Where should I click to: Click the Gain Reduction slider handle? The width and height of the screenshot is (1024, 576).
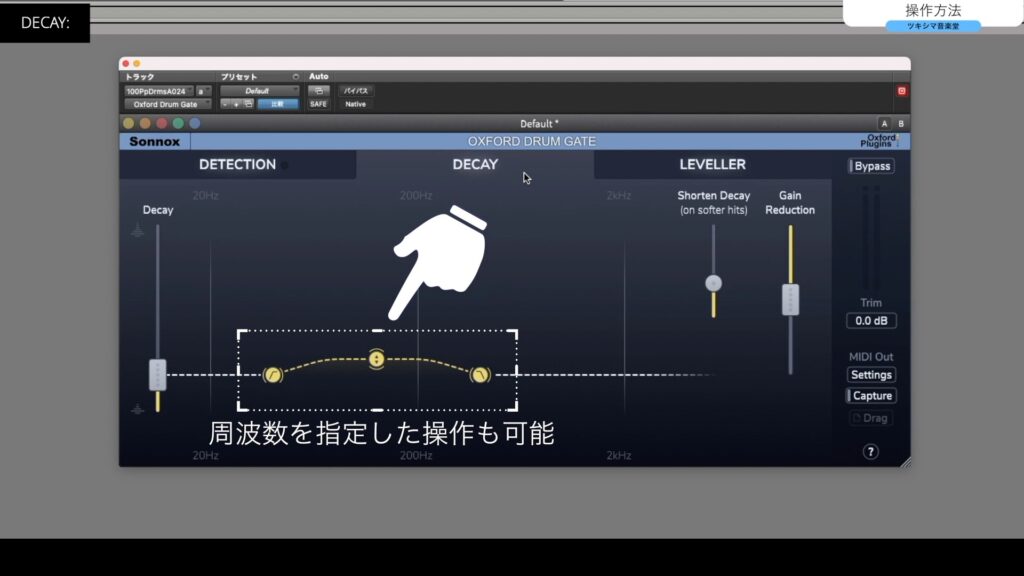pyautogui.click(x=790, y=300)
